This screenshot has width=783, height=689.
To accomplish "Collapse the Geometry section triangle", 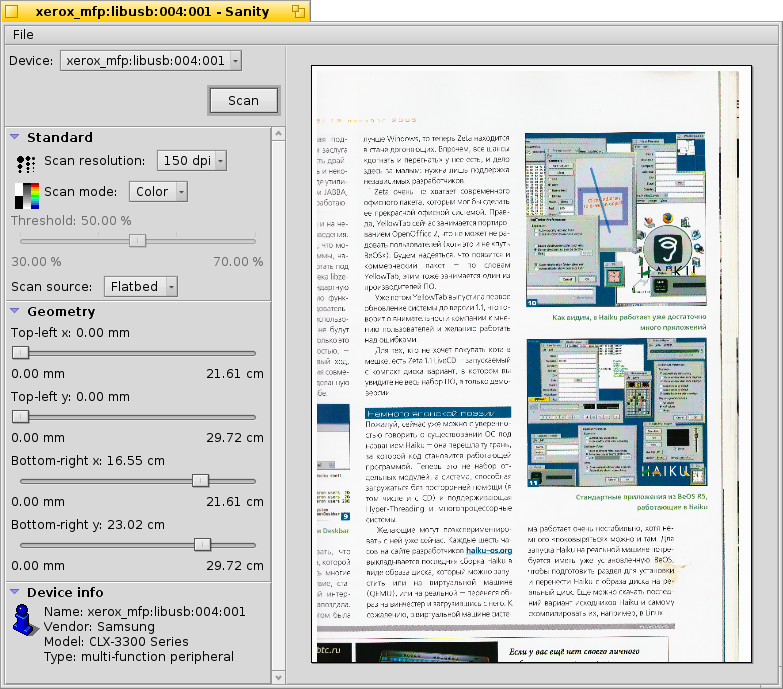I will point(15,311).
